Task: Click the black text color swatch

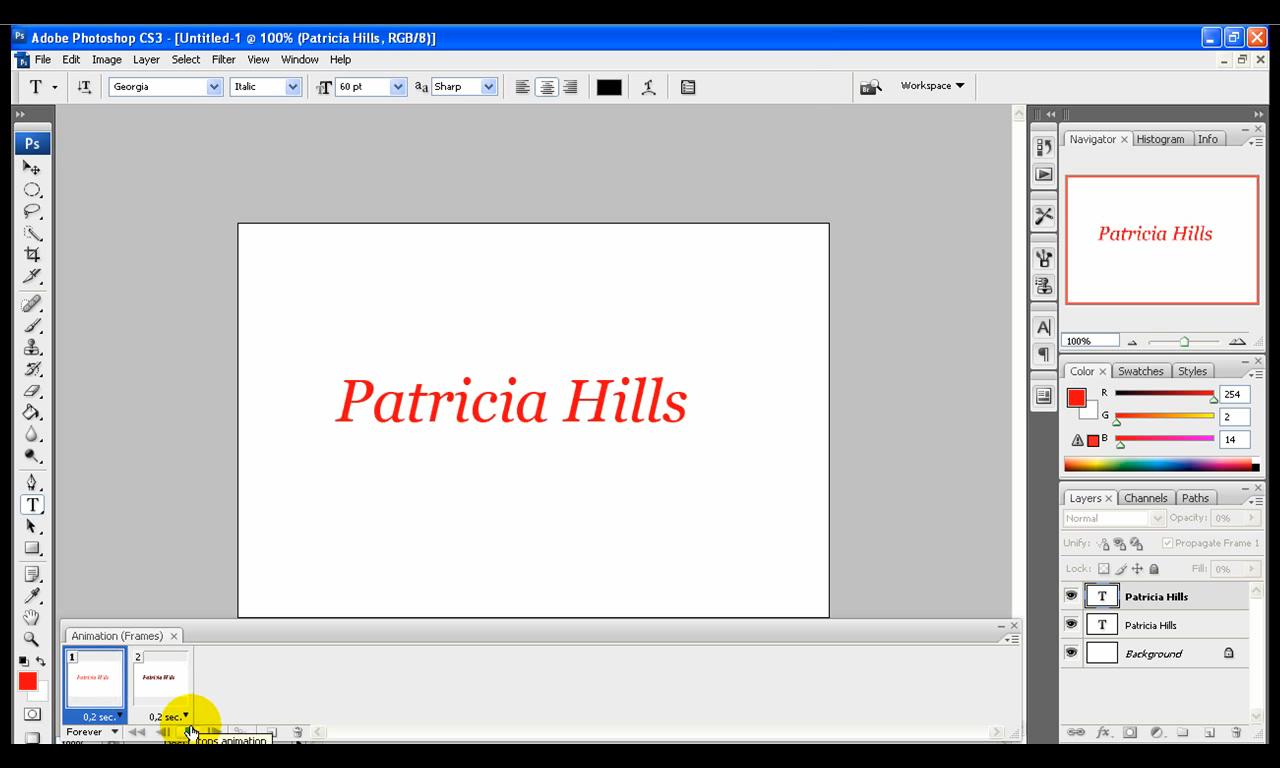Action: click(609, 87)
